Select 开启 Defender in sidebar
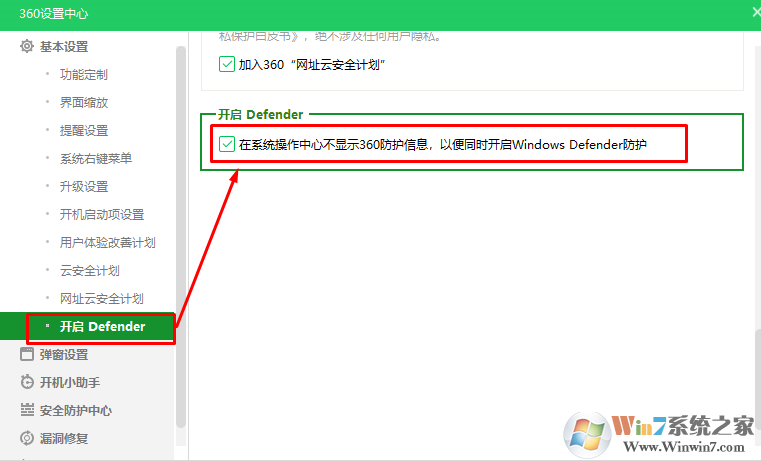The width and height of the screenshot is (761, 461). [87, 327]
